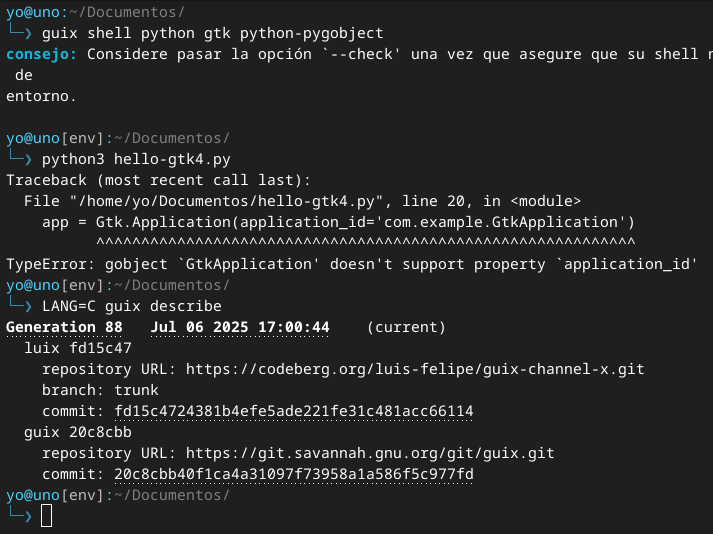Click the luix commit hash starting fd15c4724381
This screenshot has width=713, height=534.
coord(294,411)
